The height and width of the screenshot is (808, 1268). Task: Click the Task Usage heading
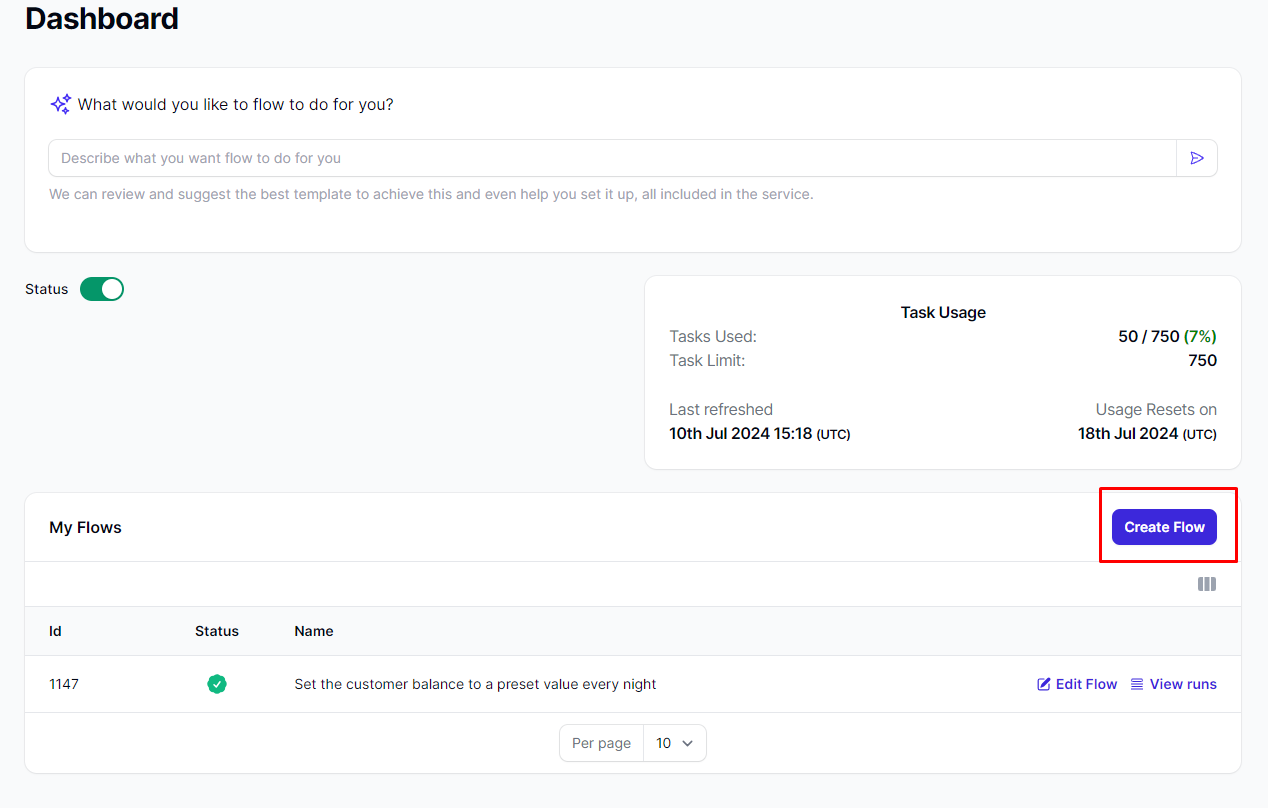[x=942, y=312]
